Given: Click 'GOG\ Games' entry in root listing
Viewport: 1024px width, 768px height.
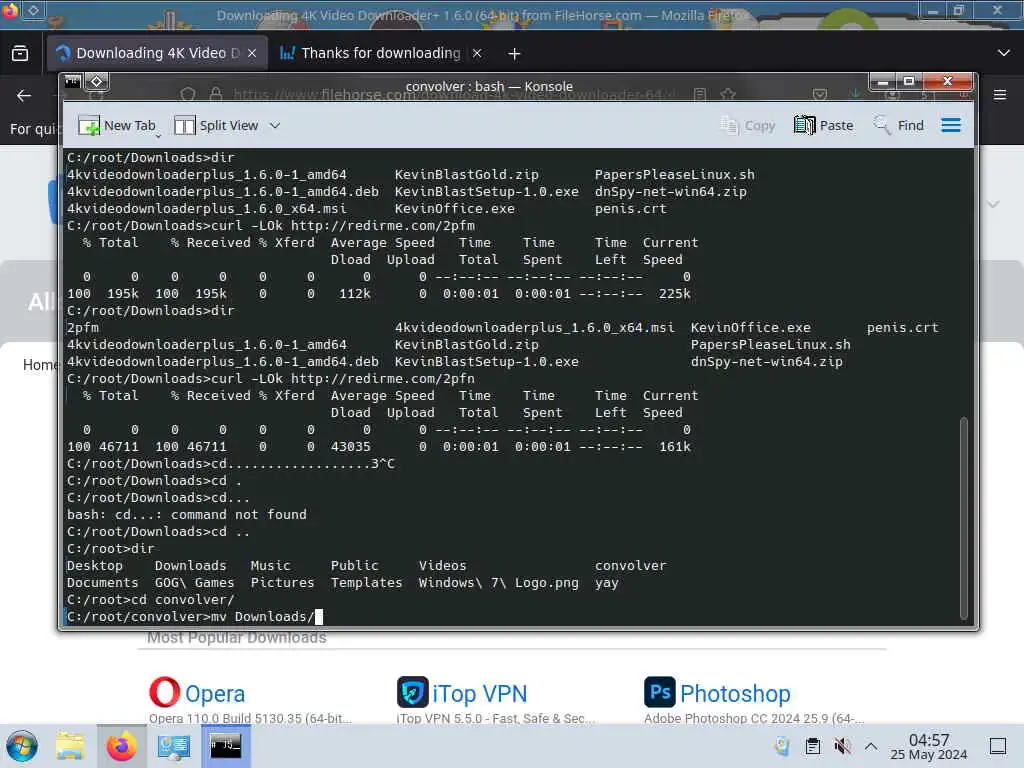Looking at the screenshot, I should 195,583.
